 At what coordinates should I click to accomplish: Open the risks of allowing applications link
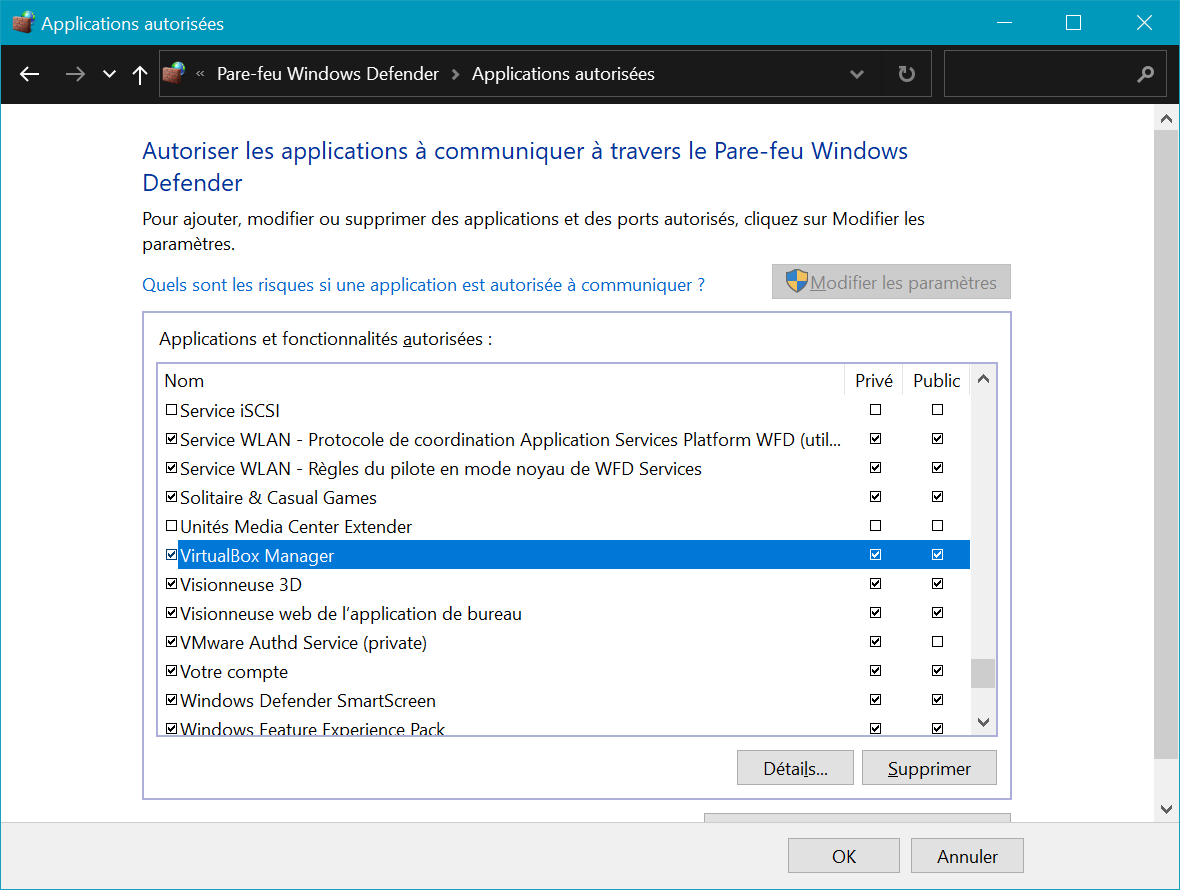pos(423,285)
